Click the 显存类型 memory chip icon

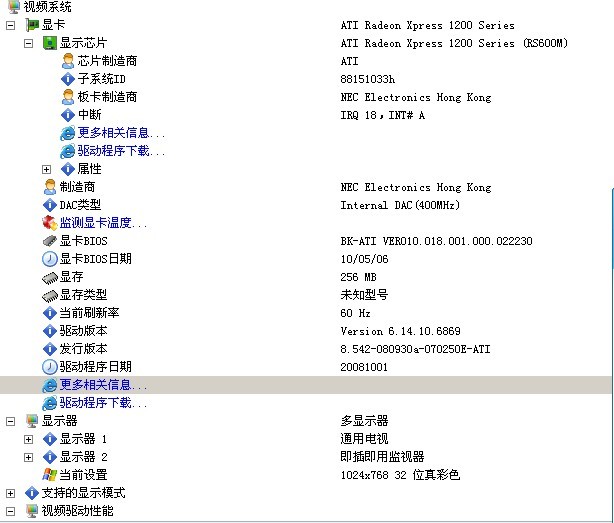[50, 296]
